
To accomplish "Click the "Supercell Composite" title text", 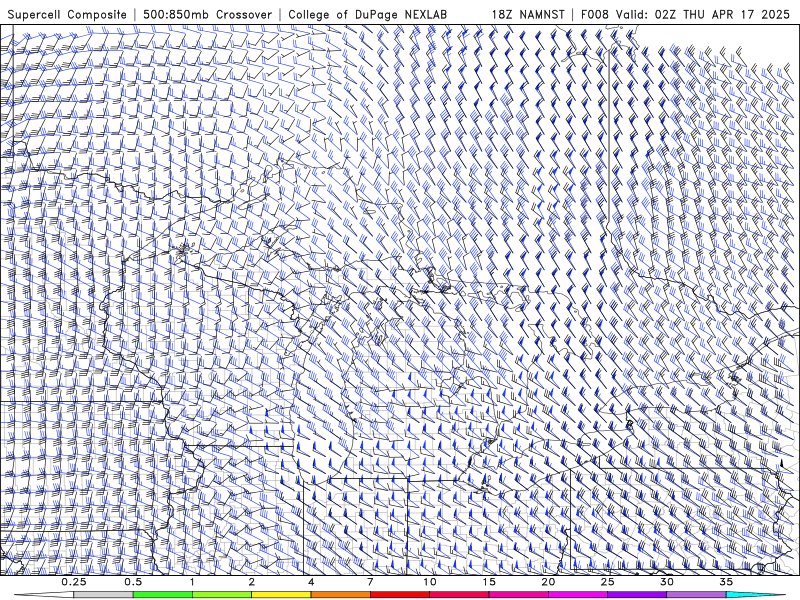I will point(67,14).
